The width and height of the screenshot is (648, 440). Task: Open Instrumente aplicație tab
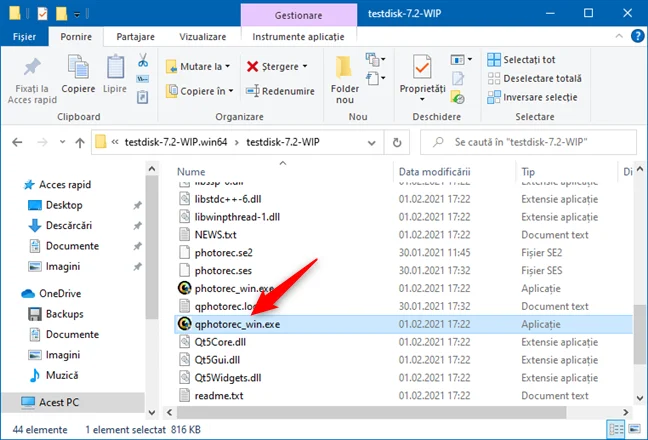(298, 37)
